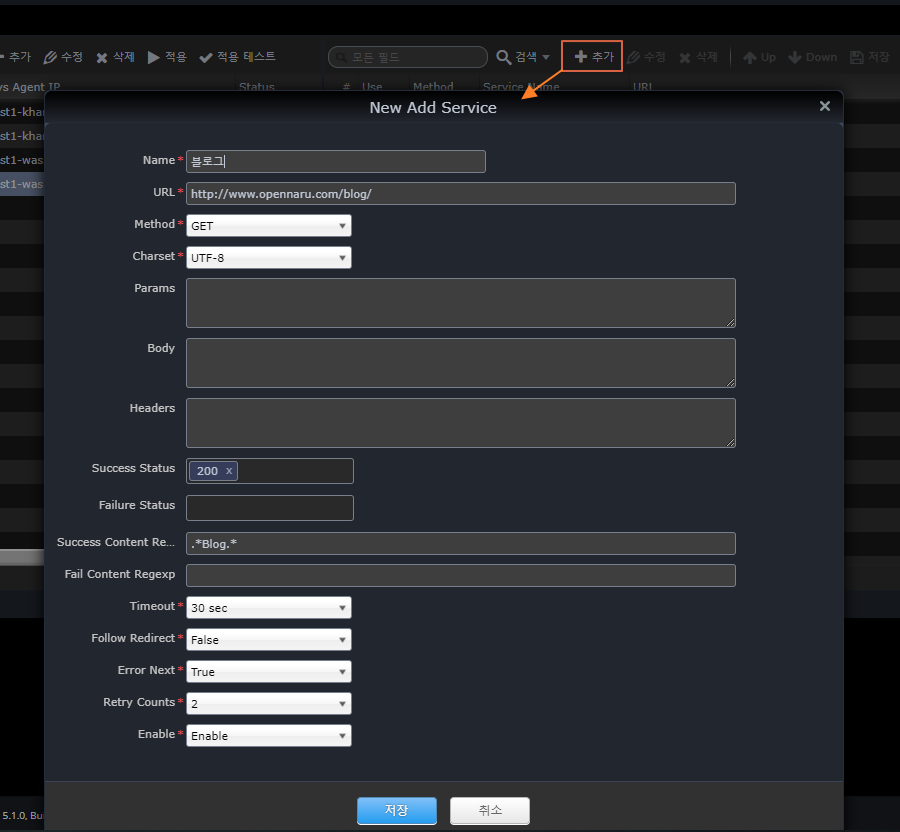Click the 취소 (cancel) button
This screenshot has width=900, height=832.
[489, 810]
